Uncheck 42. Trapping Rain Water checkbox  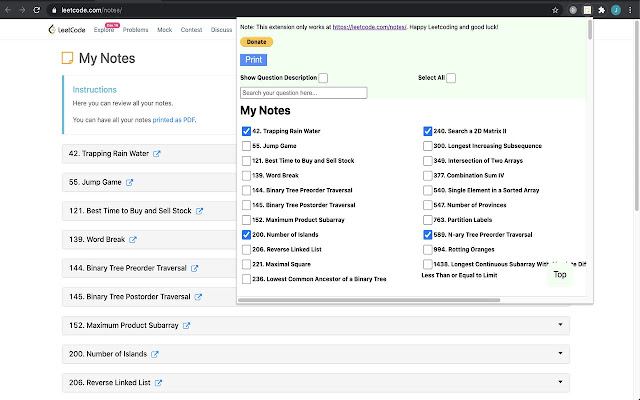246,131
